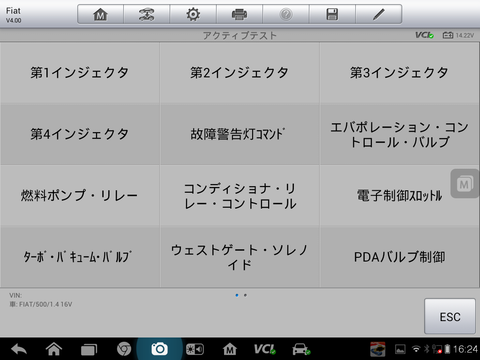This screenshot has height=360, width=480.
Task: Tap the floating M shortcut button
Action: pos(465,184)
